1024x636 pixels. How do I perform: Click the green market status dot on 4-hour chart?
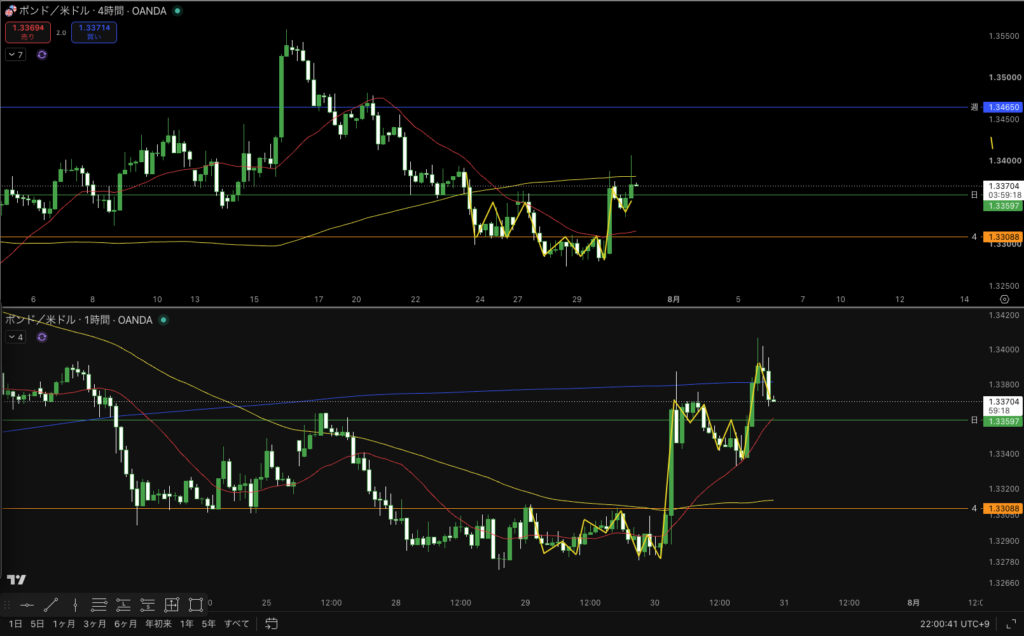(x=177, y=11)
